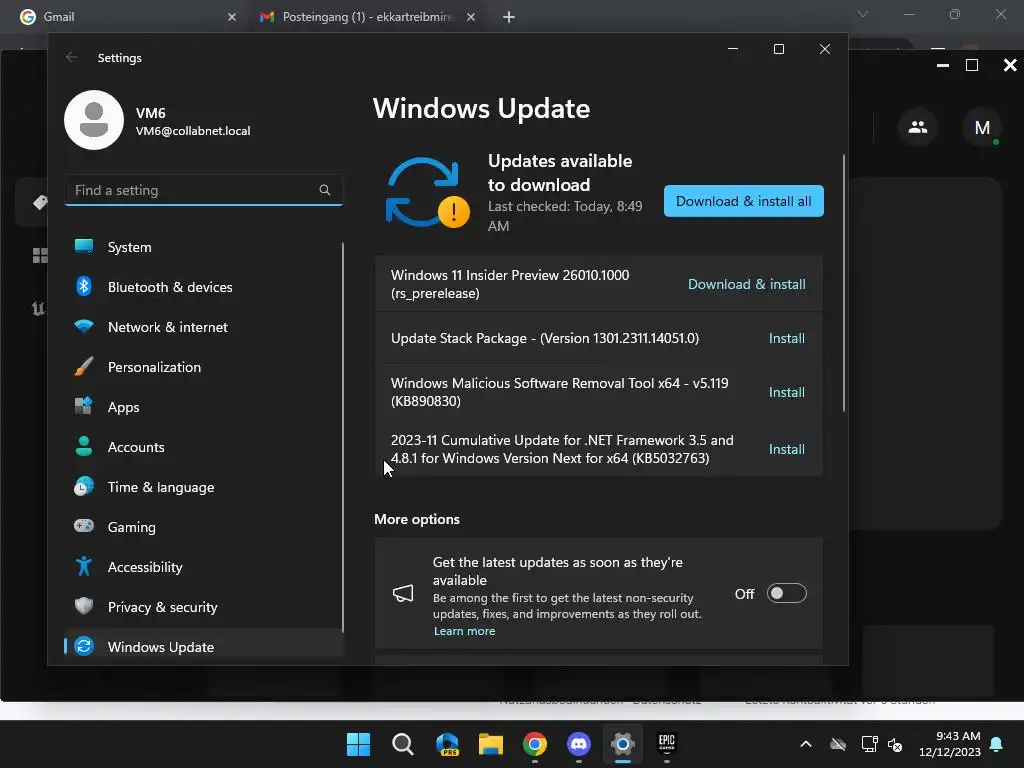Click Download & install all button
Screen dimensions: 1024x768
(x=743, y=201)
